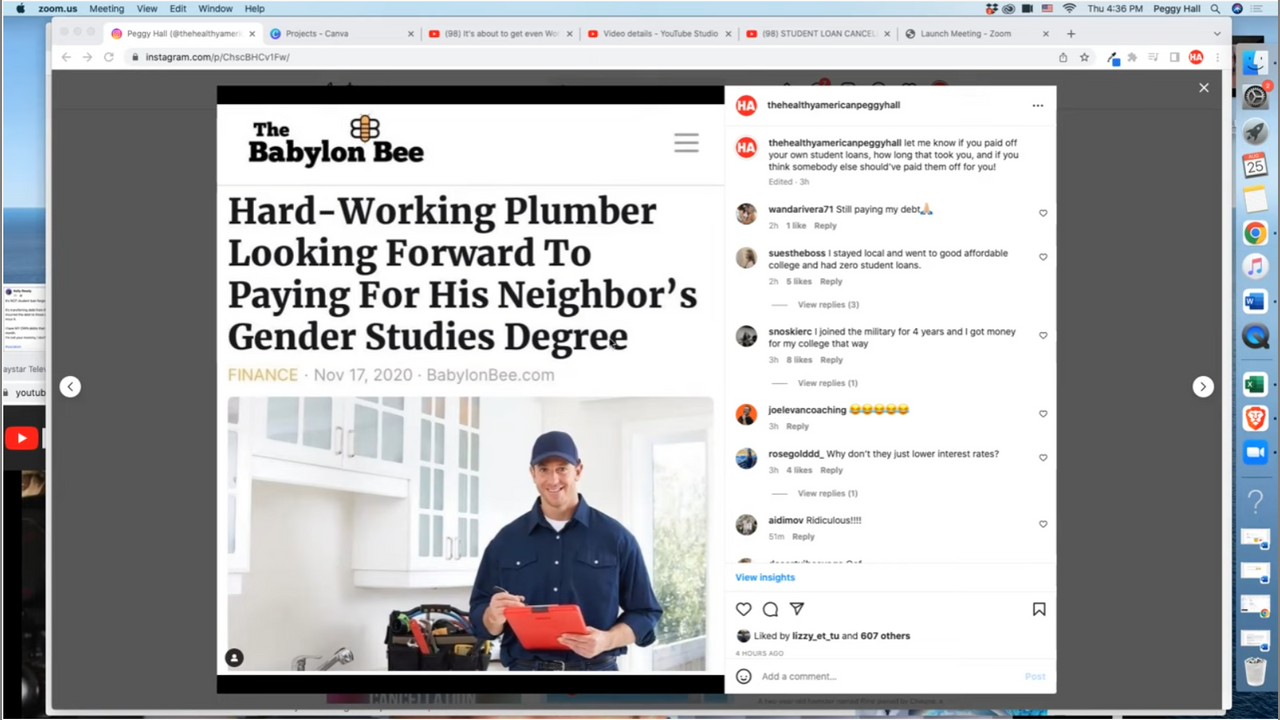Viewport: 1280px width, 720px height.
Task: Open the emoji picker in comment box
Action: tap(743, 676)
